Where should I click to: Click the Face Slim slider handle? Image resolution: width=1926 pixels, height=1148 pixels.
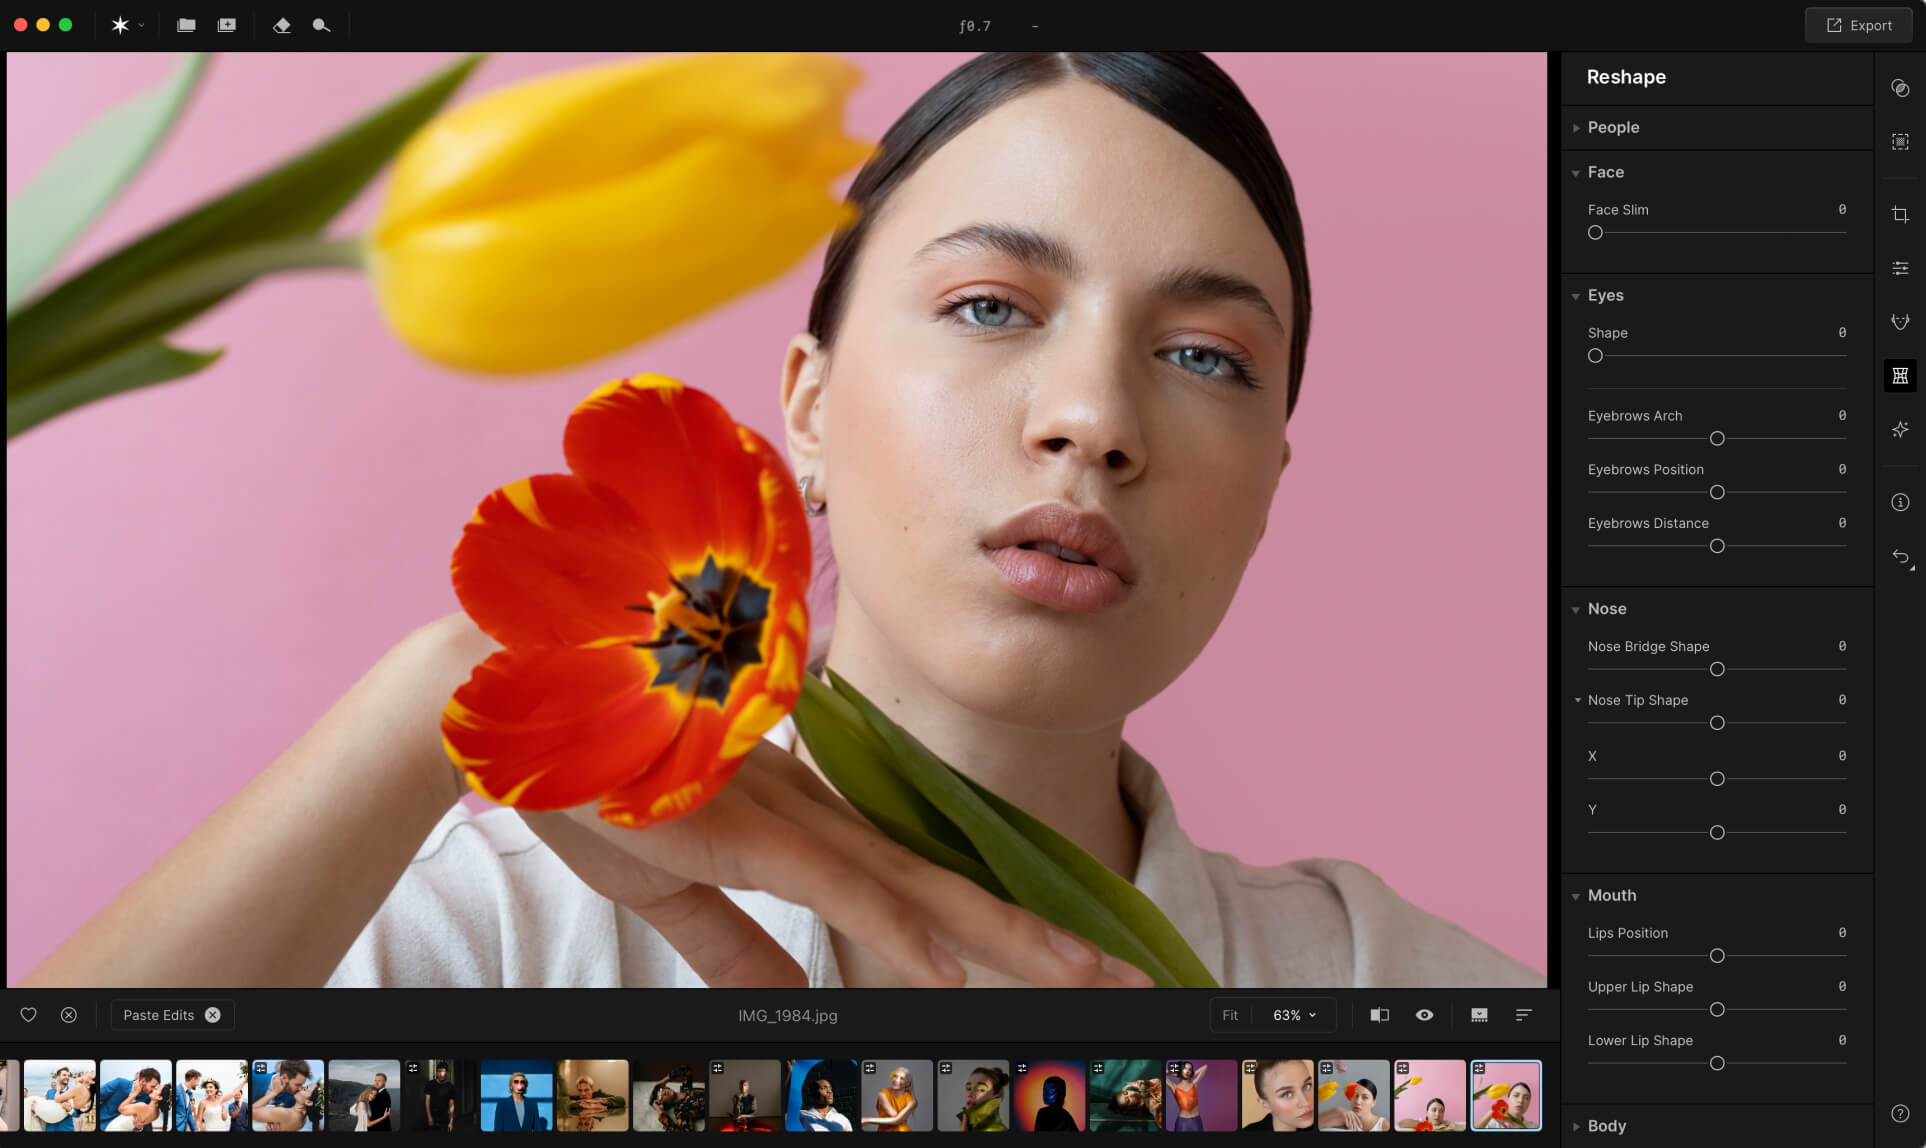pyautogui.click(x=1595, y=233)
